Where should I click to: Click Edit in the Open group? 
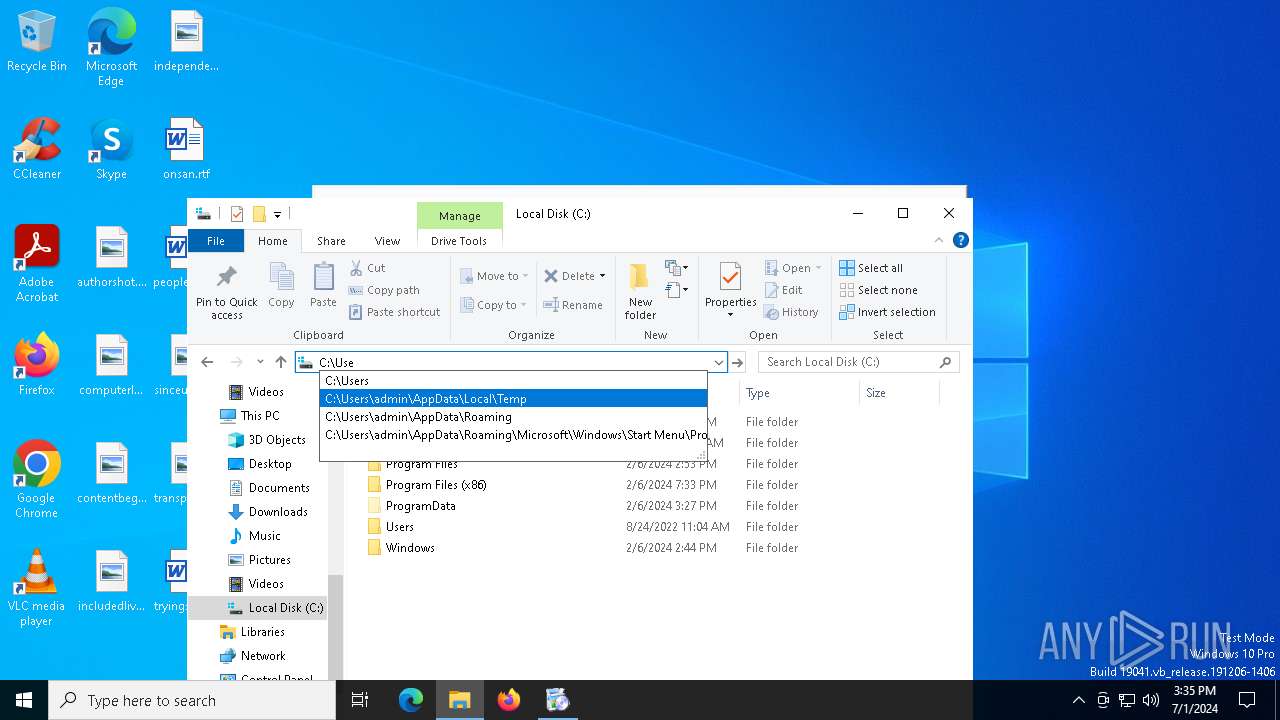[784, 290]
